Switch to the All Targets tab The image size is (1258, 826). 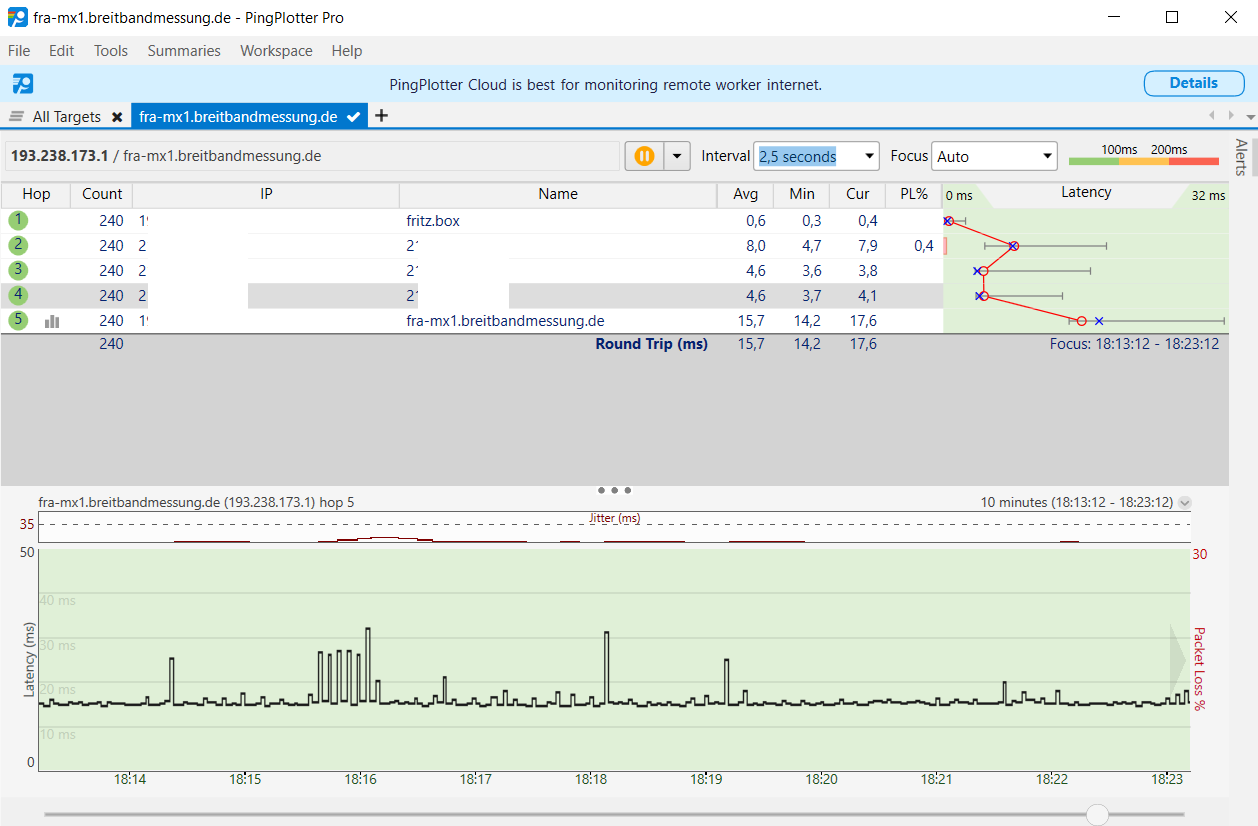[67, 117]
